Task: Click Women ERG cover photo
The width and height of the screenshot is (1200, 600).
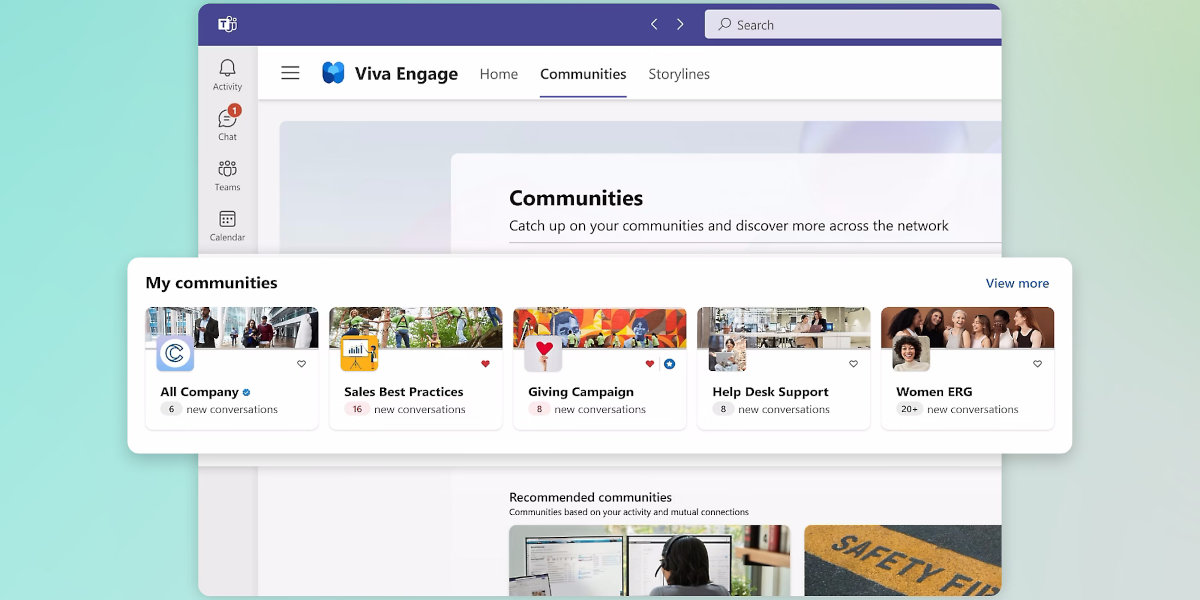Action: pos(968,327)
